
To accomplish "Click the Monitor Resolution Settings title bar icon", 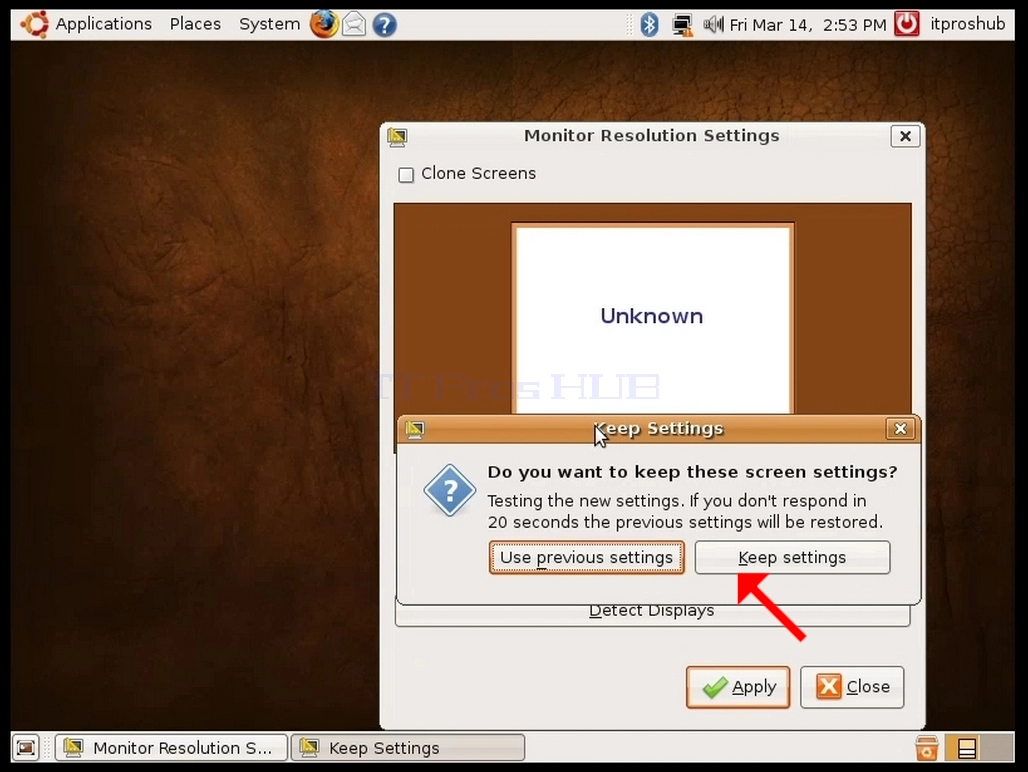I will click(x=397, y=136).
